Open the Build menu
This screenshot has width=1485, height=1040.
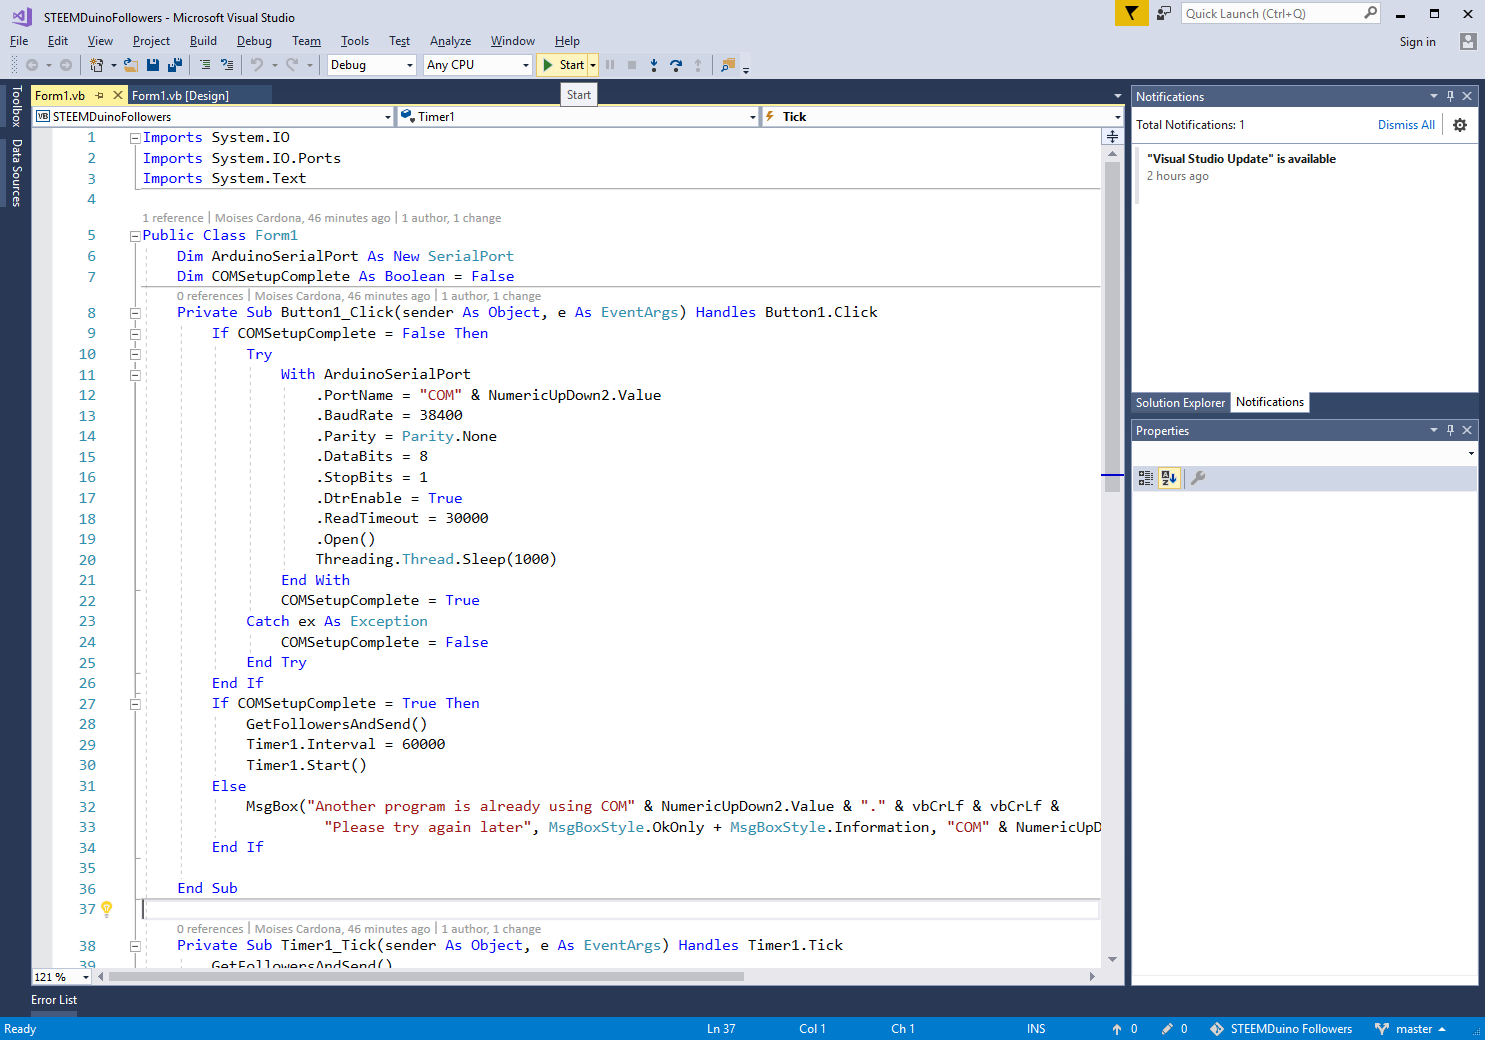pyautogui.click(x=203, y=41)
